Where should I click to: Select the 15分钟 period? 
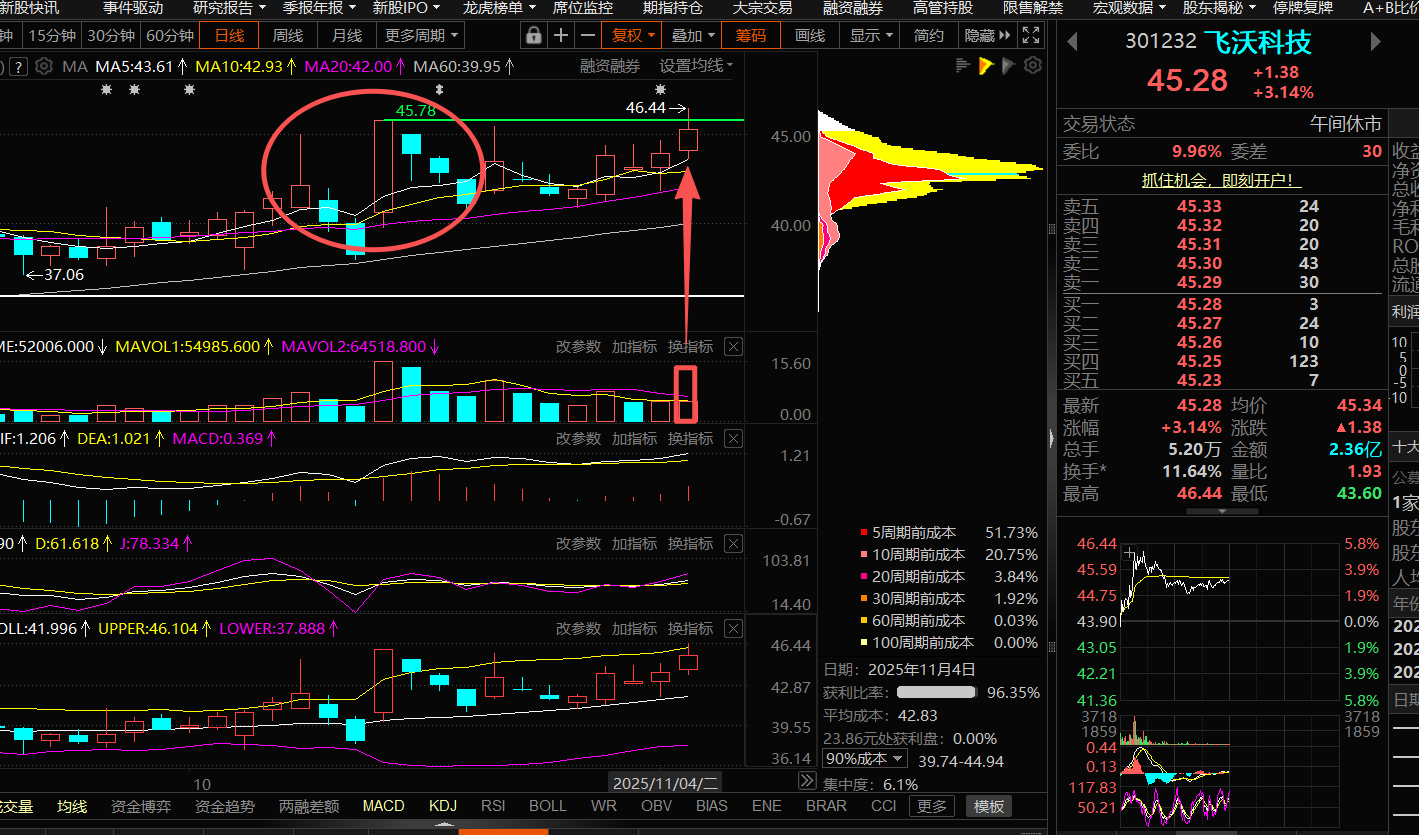[x=52, y=36]
